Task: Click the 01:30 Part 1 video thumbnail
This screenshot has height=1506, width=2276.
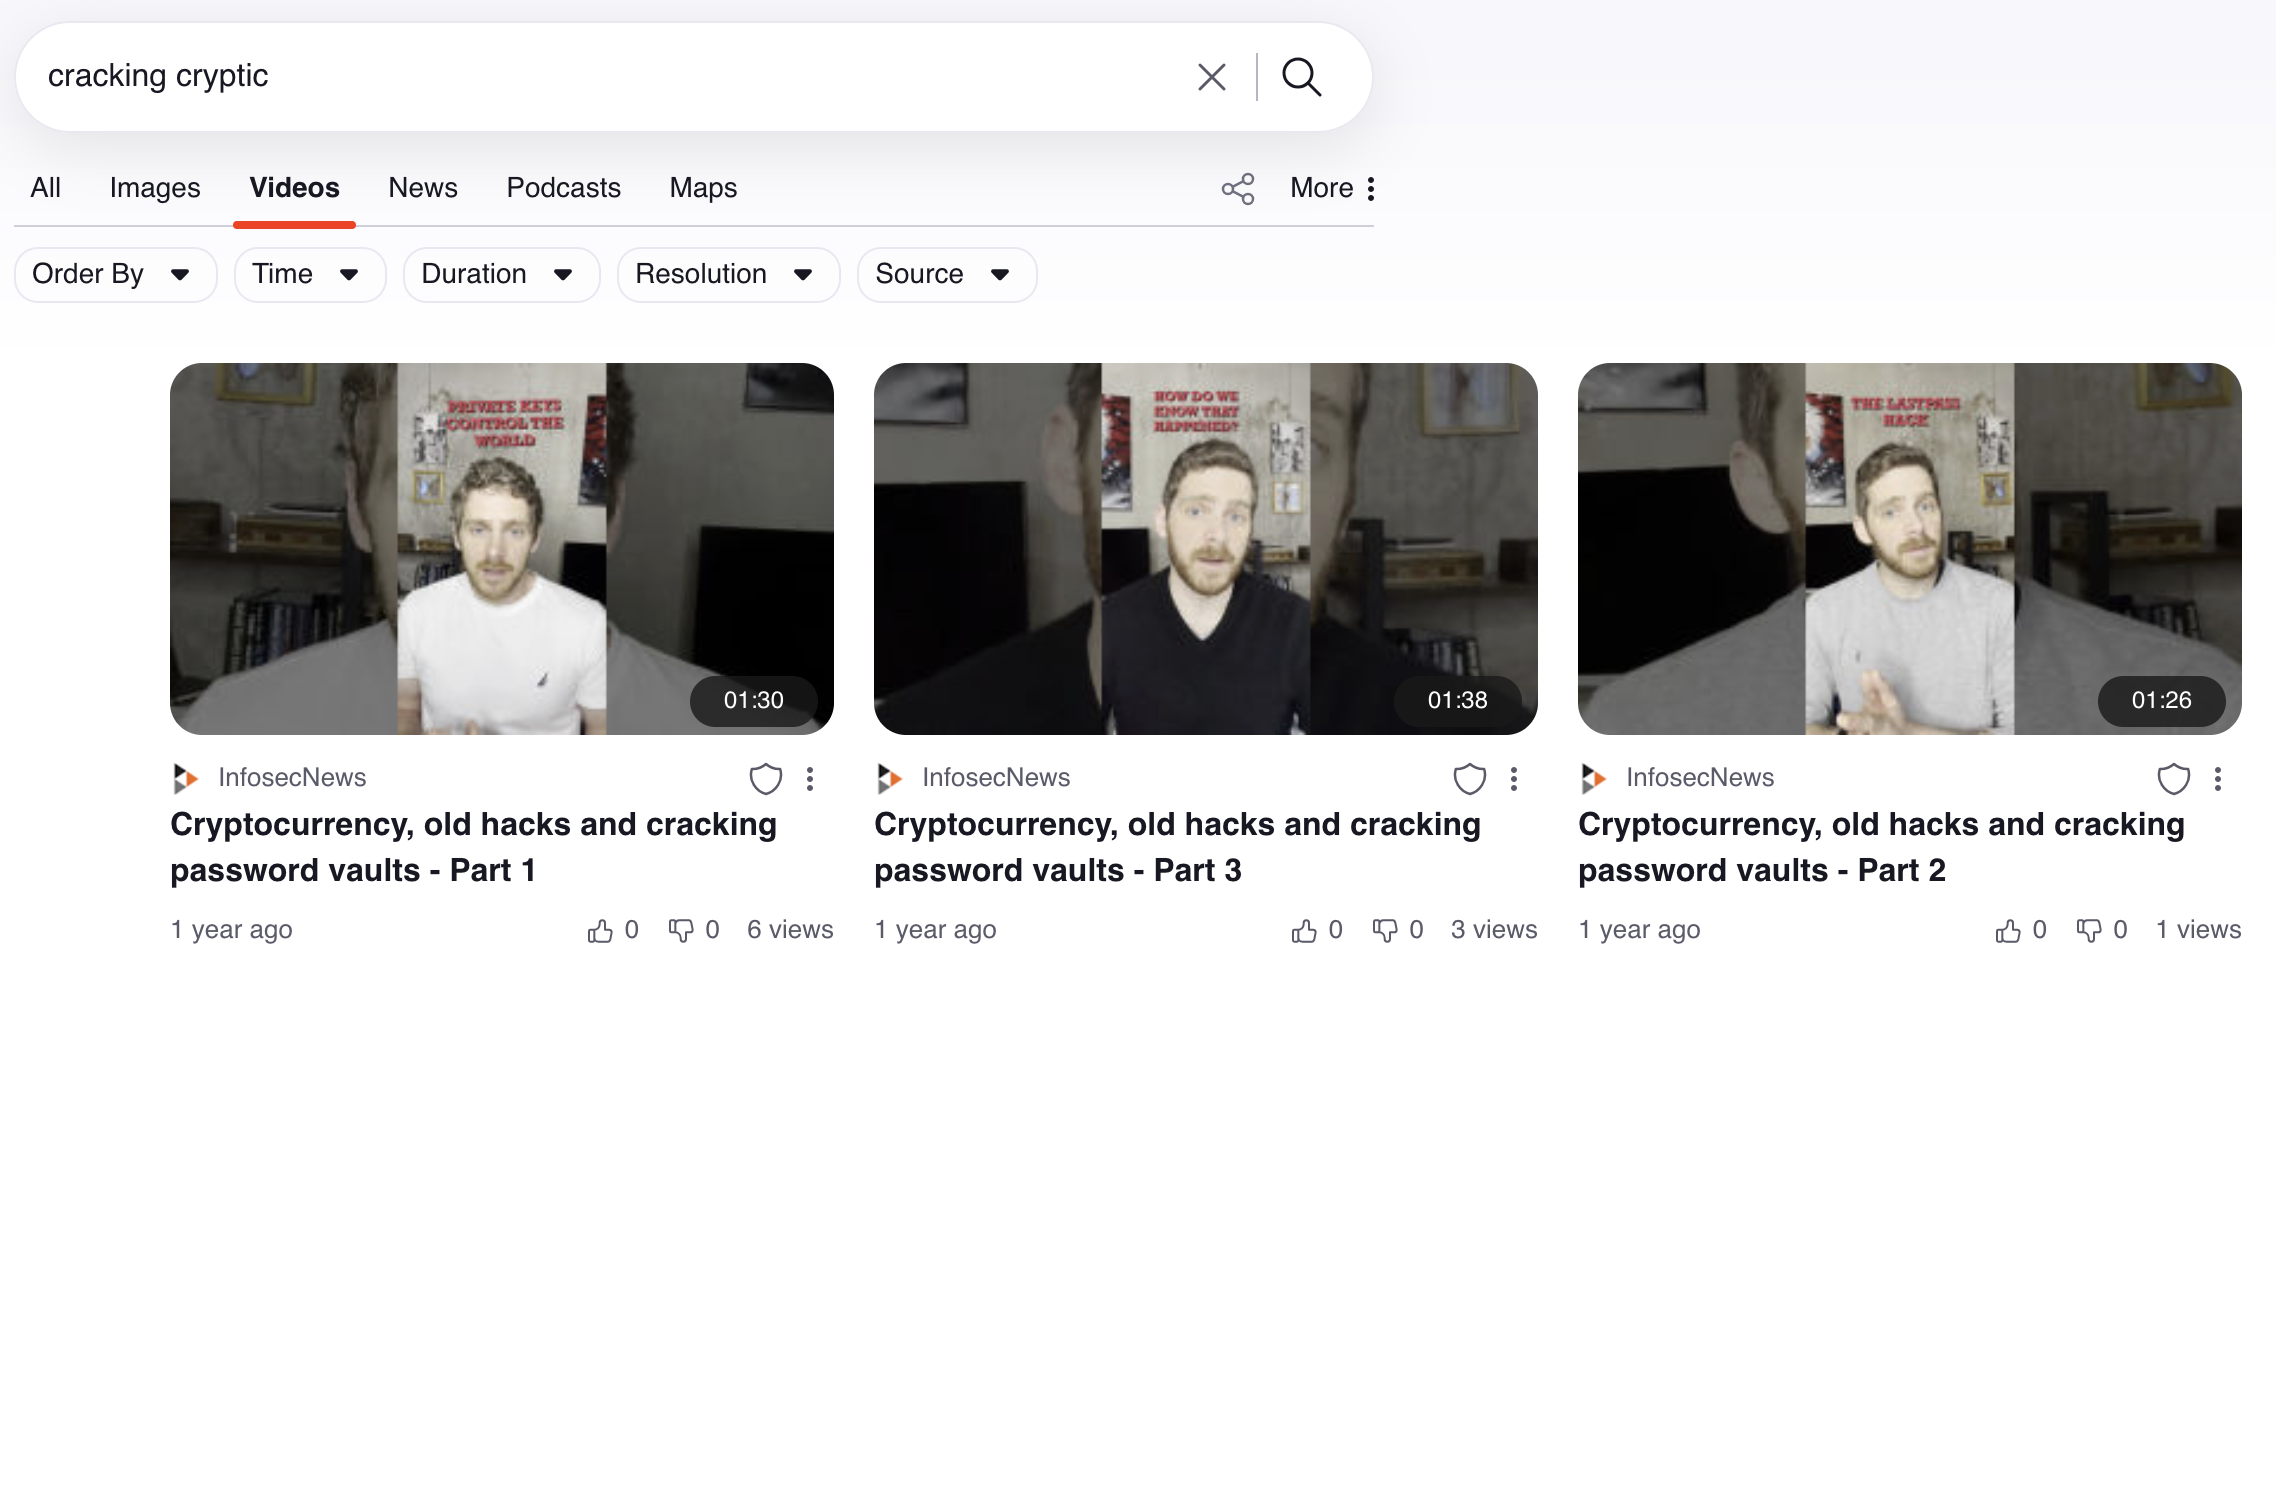Action: point(501,548)
